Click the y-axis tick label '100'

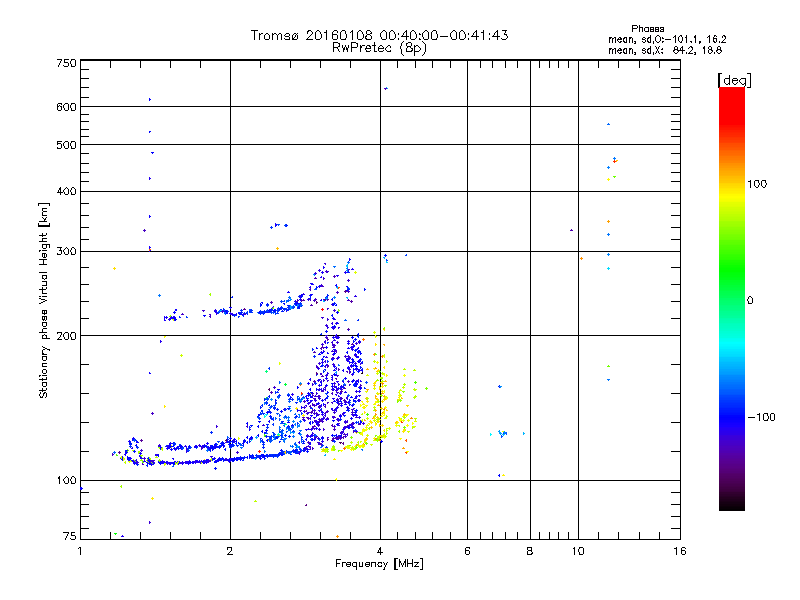tap(67, 481)
